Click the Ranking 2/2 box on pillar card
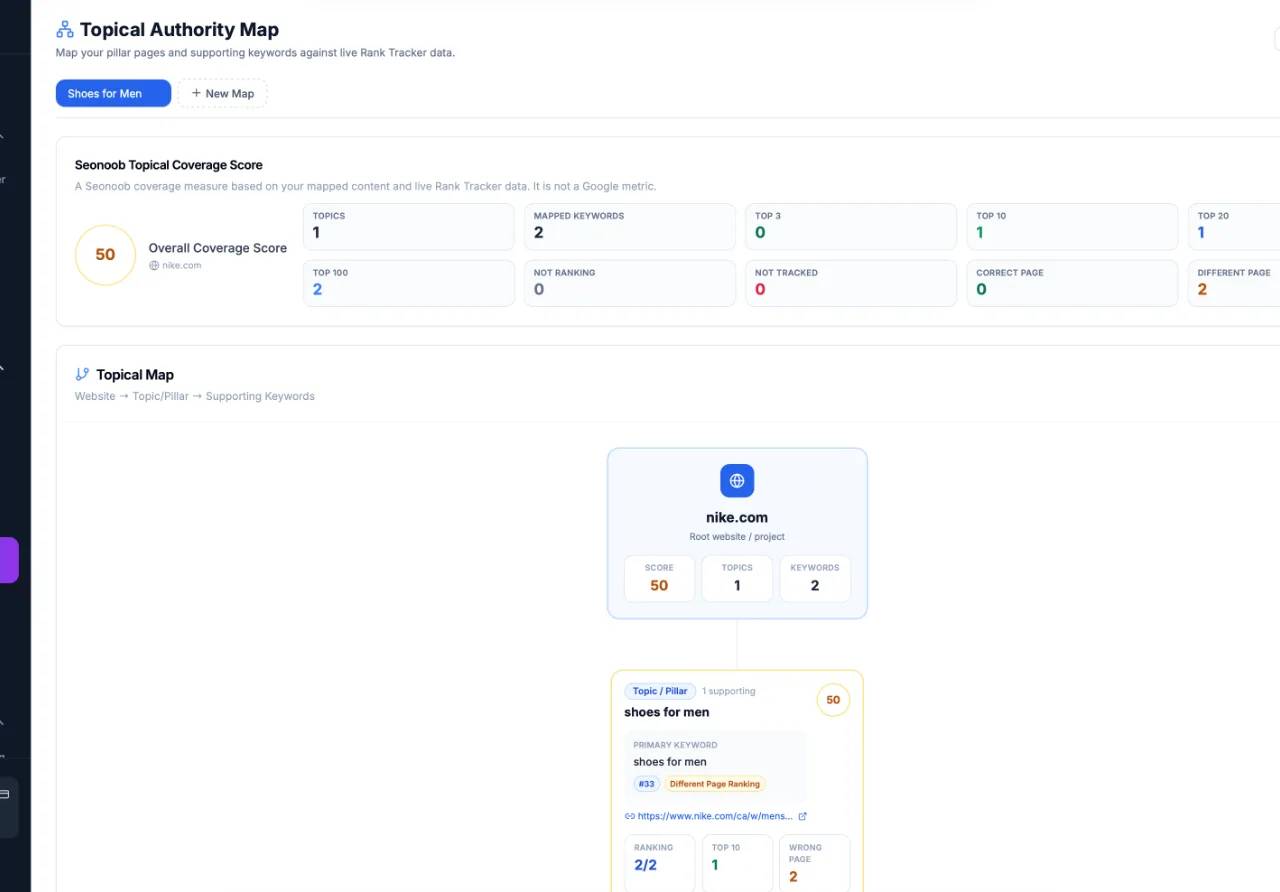 (659, 863)
